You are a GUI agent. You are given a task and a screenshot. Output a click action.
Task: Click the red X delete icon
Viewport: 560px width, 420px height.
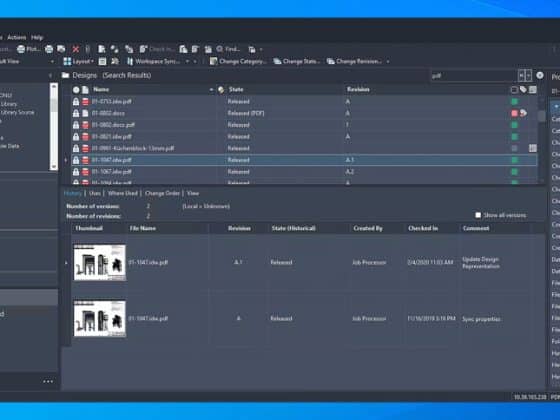75,49
